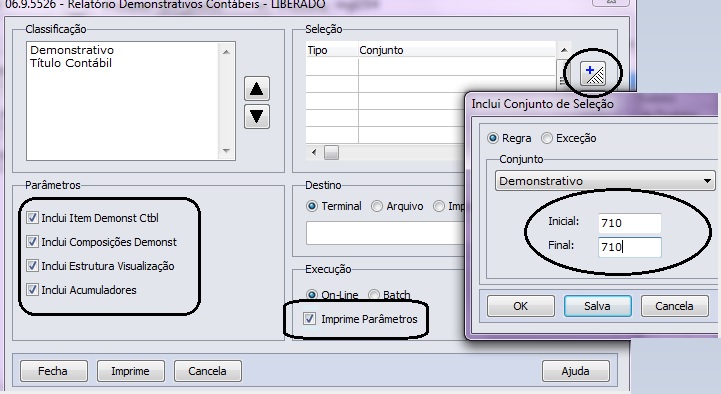The image size is (721, 394).
Task: Click Salva button
Action: click(597, 306)
